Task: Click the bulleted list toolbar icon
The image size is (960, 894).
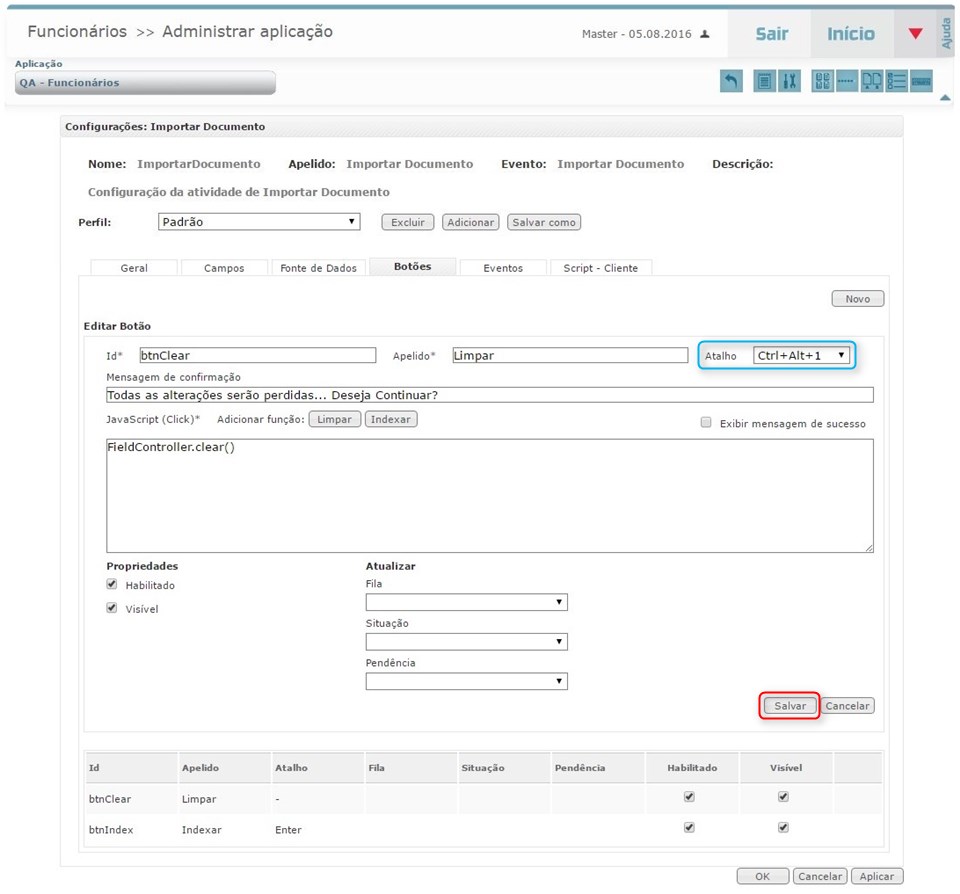Action: (x=897, y=82)
